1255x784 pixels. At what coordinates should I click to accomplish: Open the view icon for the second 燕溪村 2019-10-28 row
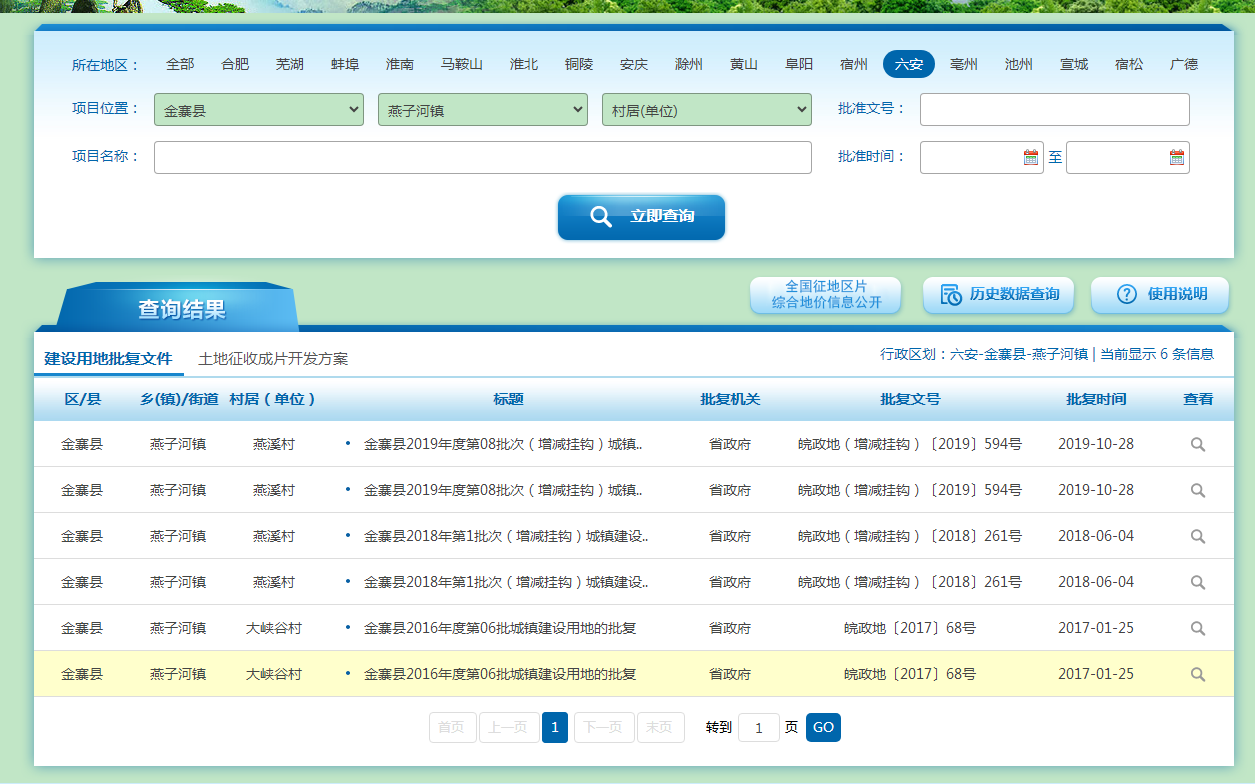[1197, 491]
